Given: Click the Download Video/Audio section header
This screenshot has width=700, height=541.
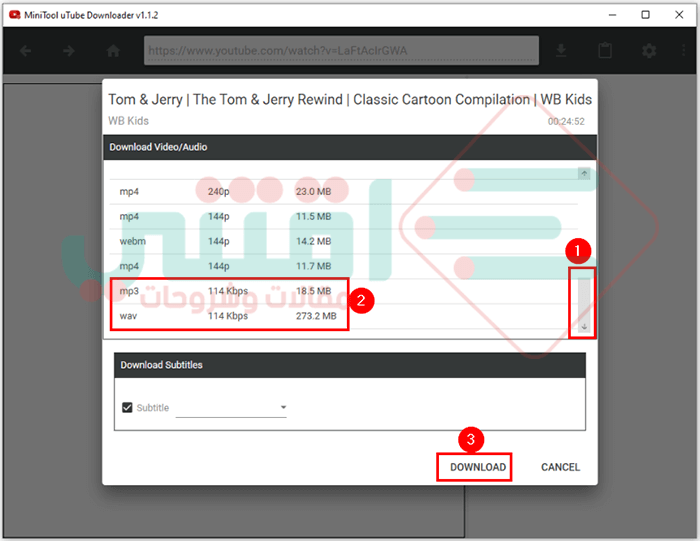Looking at the screenshot, I should [350, 147].
